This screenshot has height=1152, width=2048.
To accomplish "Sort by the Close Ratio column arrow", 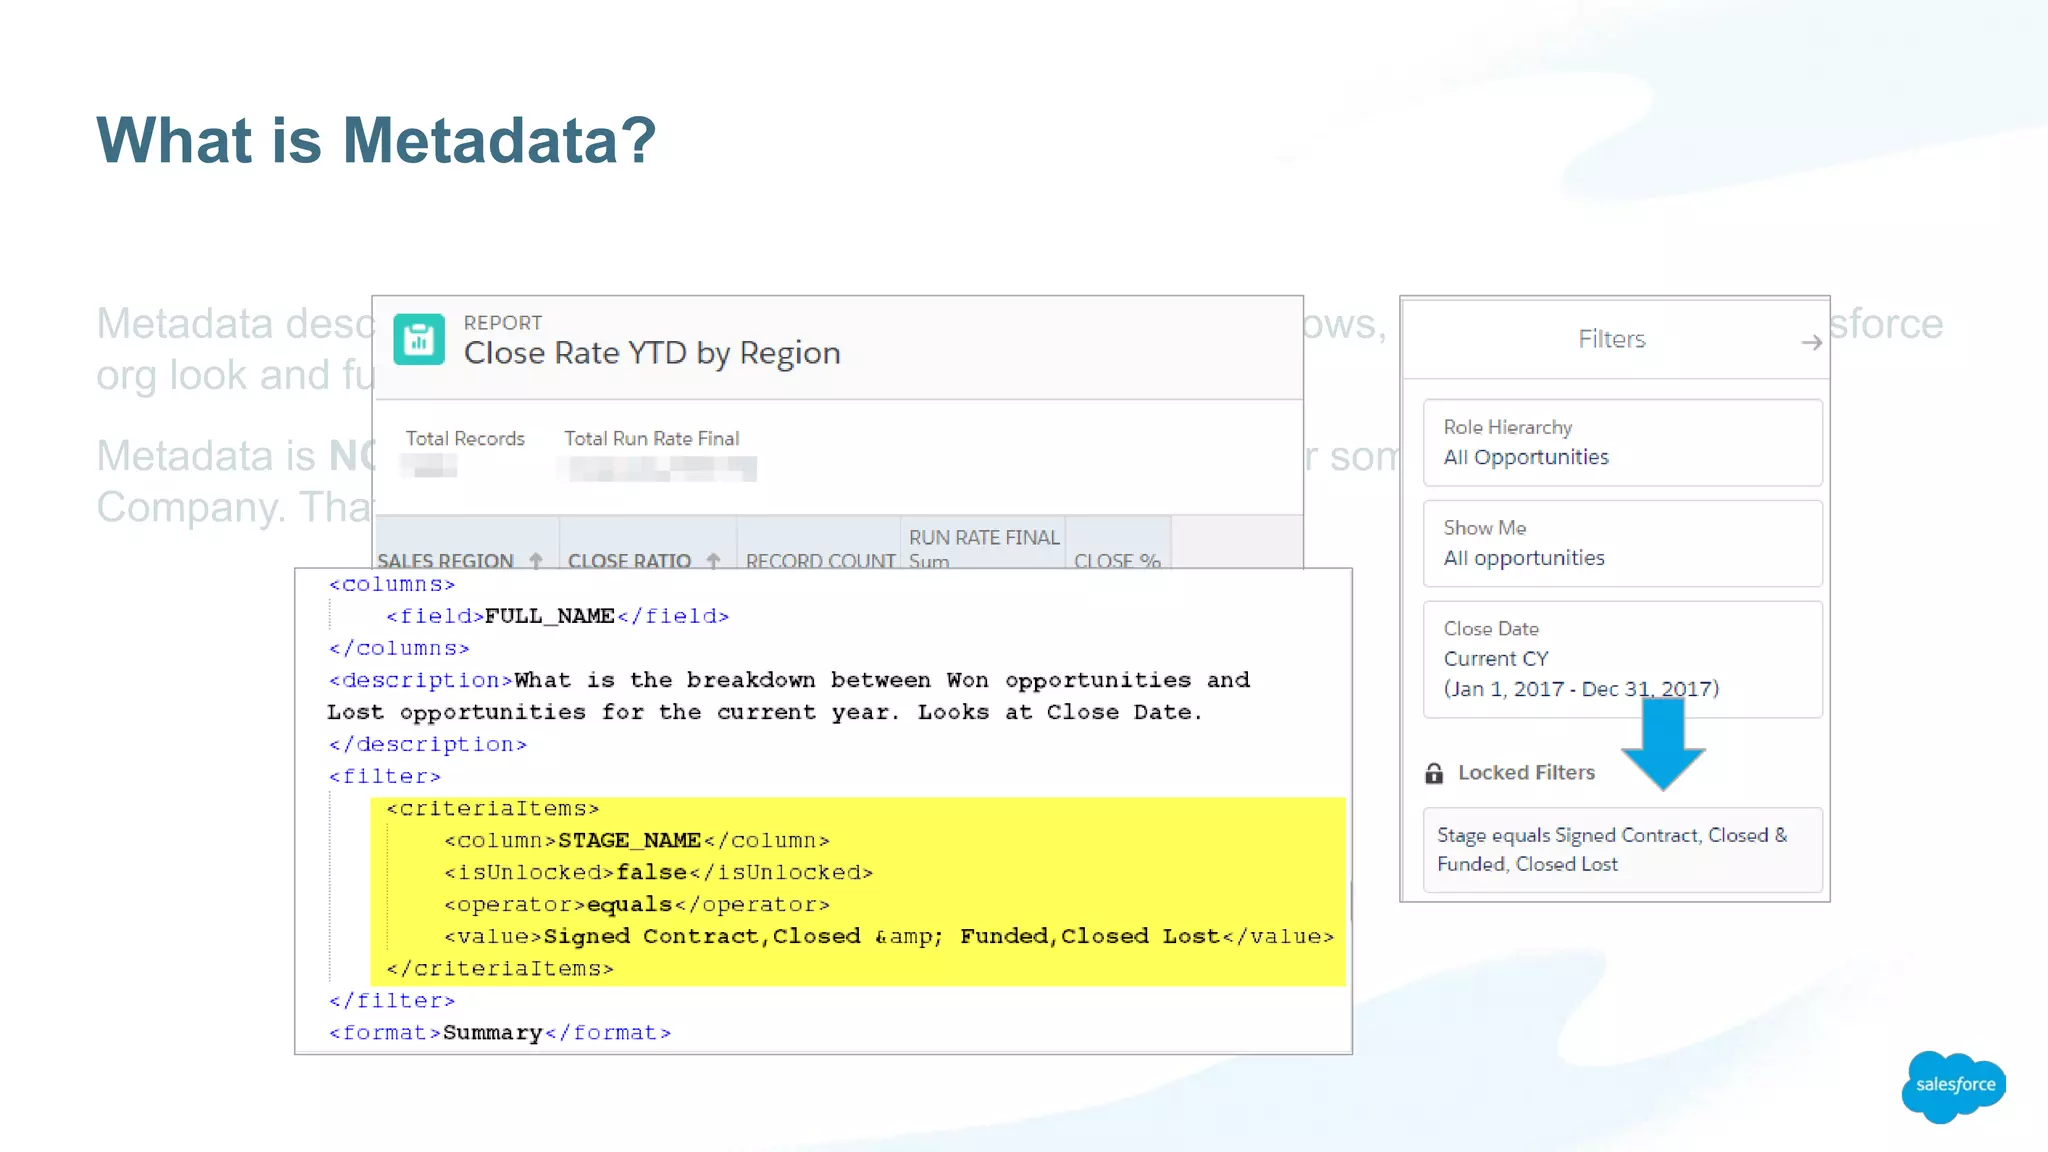I will [713, 560].
